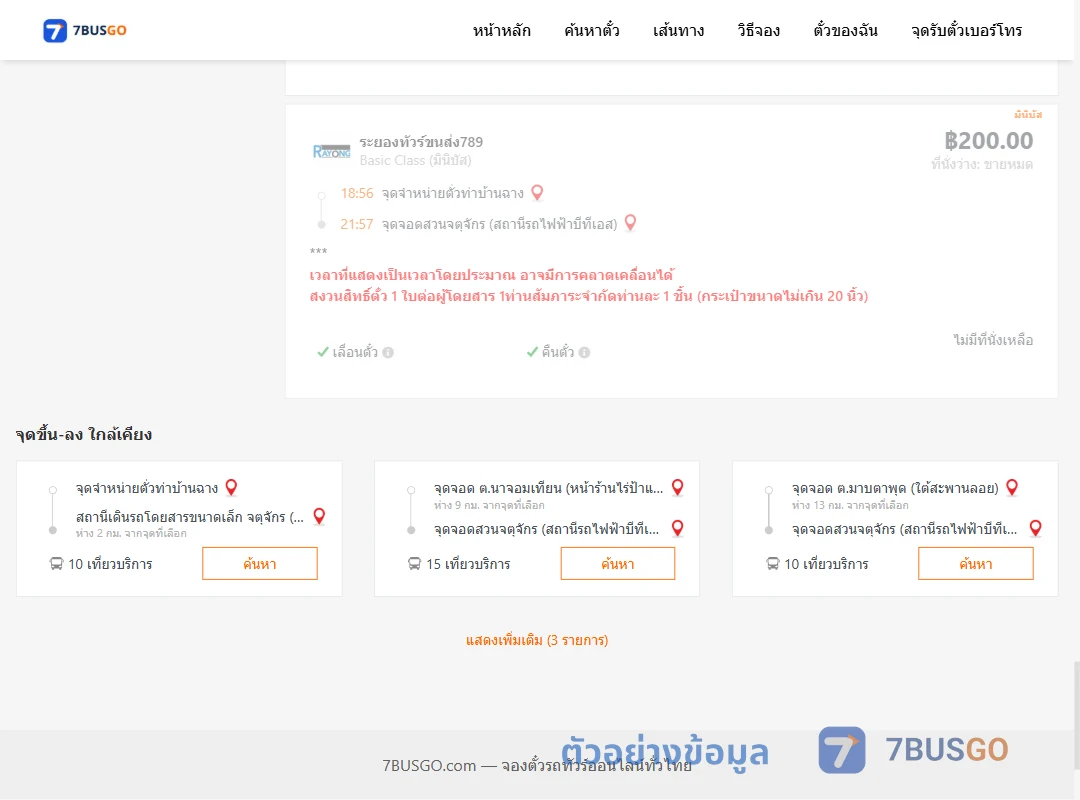Click map pin beside จุดจอด ต.มาบตาพุด
Screen dimensions: 1080x800
1012,487
